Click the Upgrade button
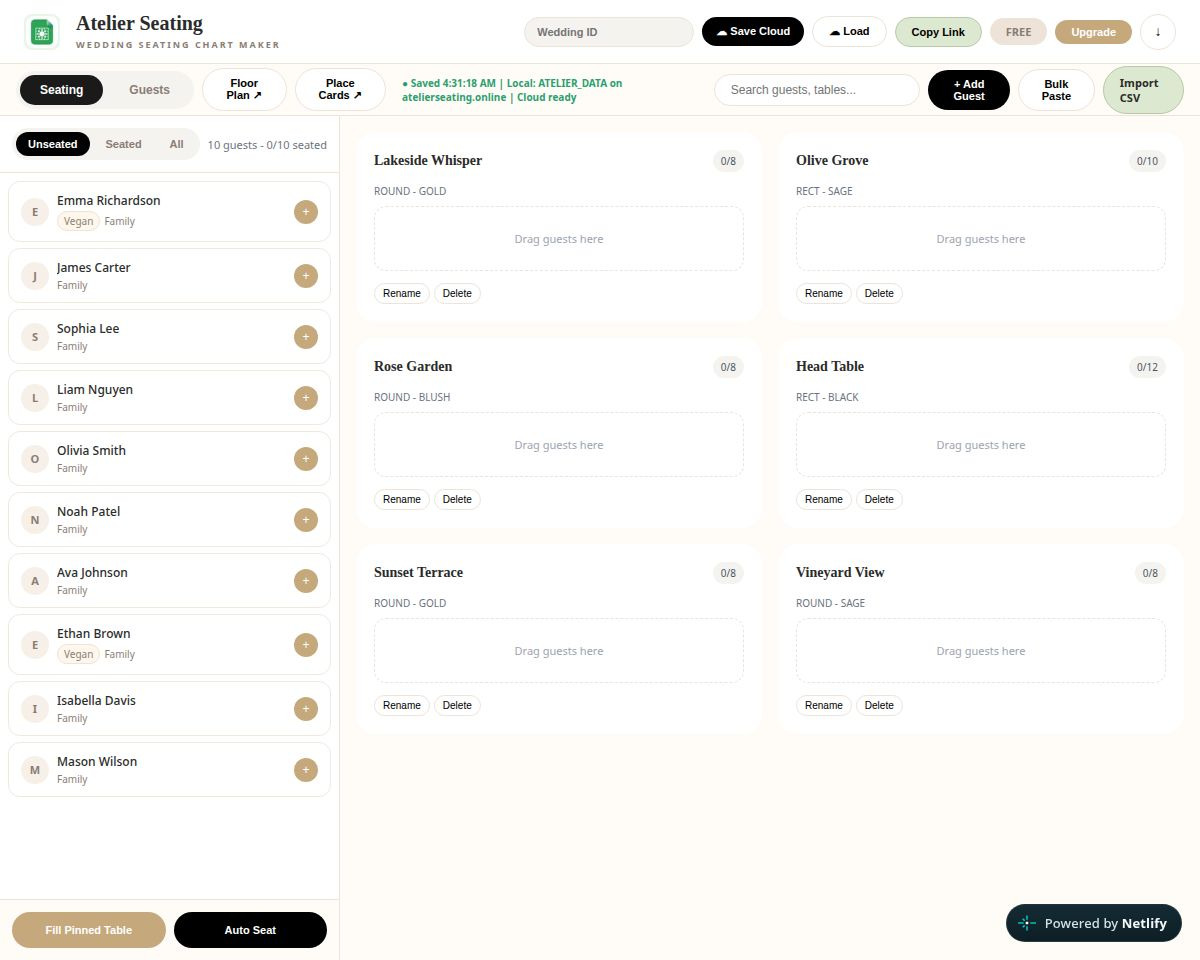1200x960 pixels. (1093, 32)
